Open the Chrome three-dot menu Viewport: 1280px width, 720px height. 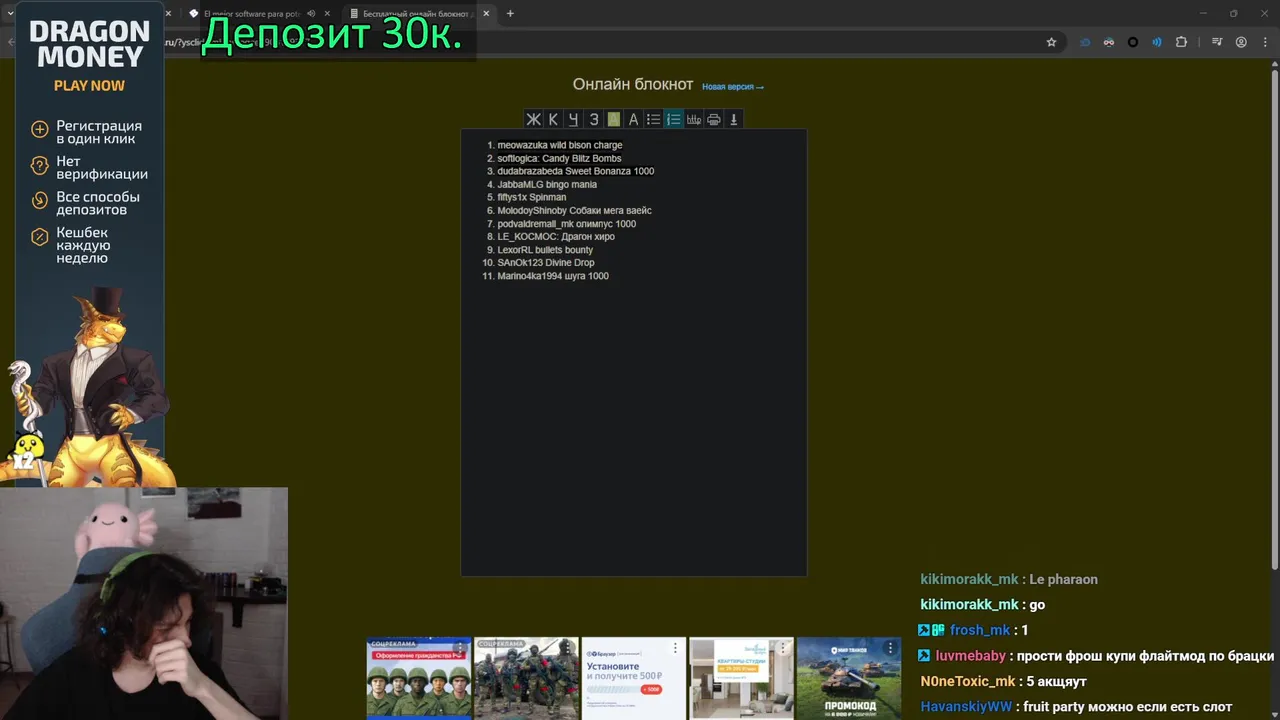[1265, 42]
